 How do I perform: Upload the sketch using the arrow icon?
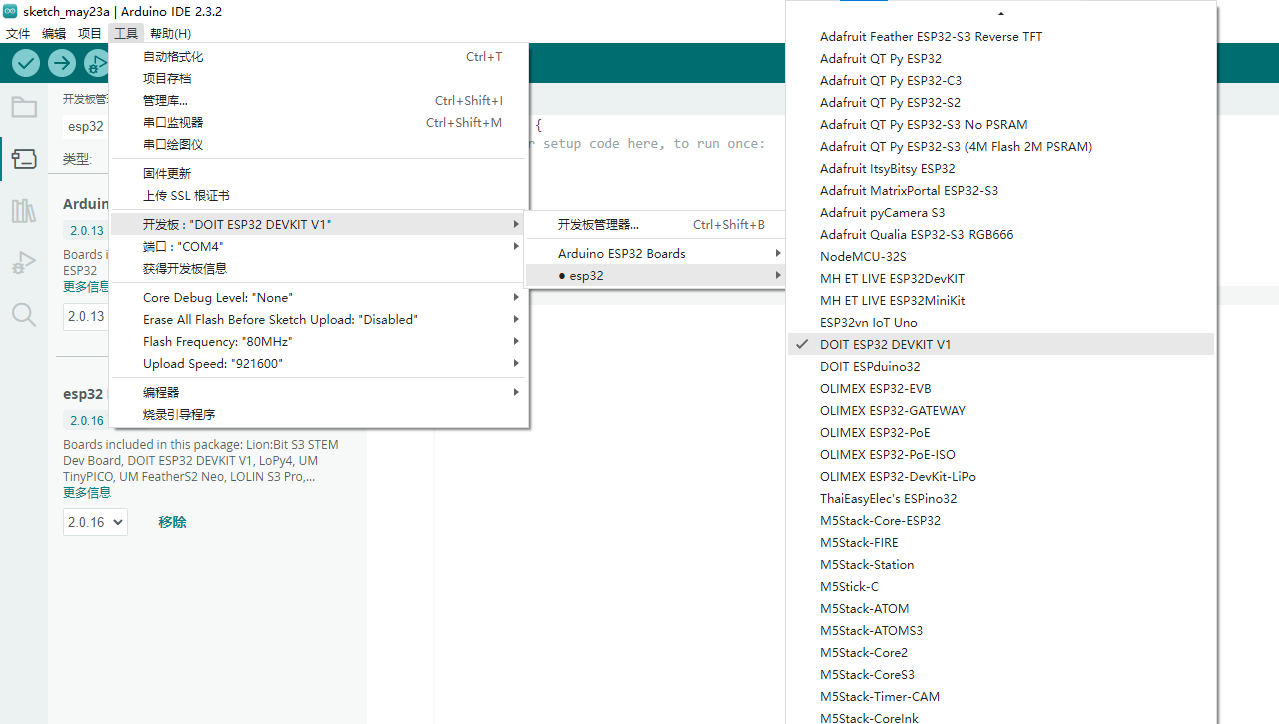pyautogui.click(x=61, y=62)
